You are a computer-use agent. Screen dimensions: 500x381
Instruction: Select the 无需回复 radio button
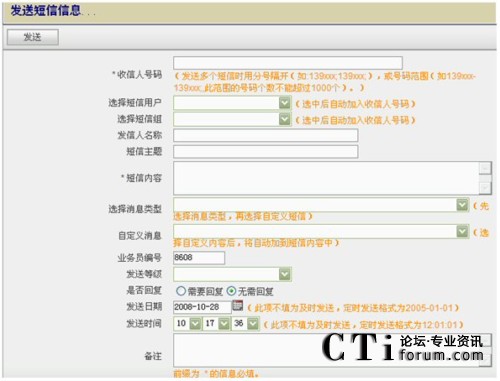[x=232, y=291]
